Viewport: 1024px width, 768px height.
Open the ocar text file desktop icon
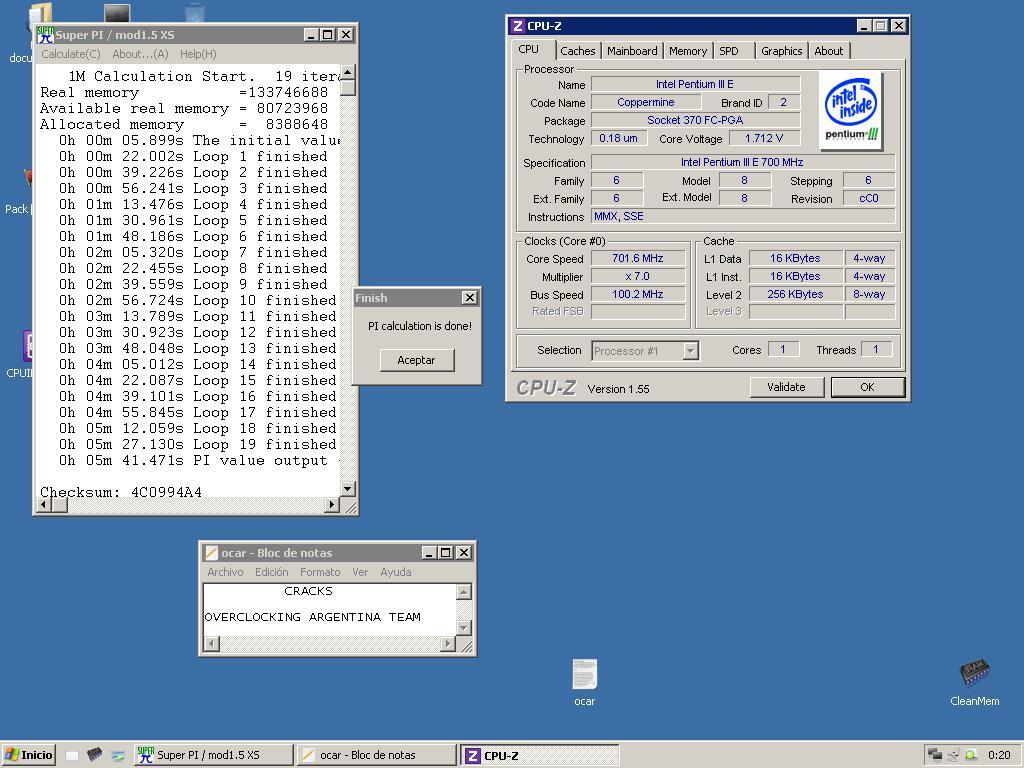(x=584, y=675)
